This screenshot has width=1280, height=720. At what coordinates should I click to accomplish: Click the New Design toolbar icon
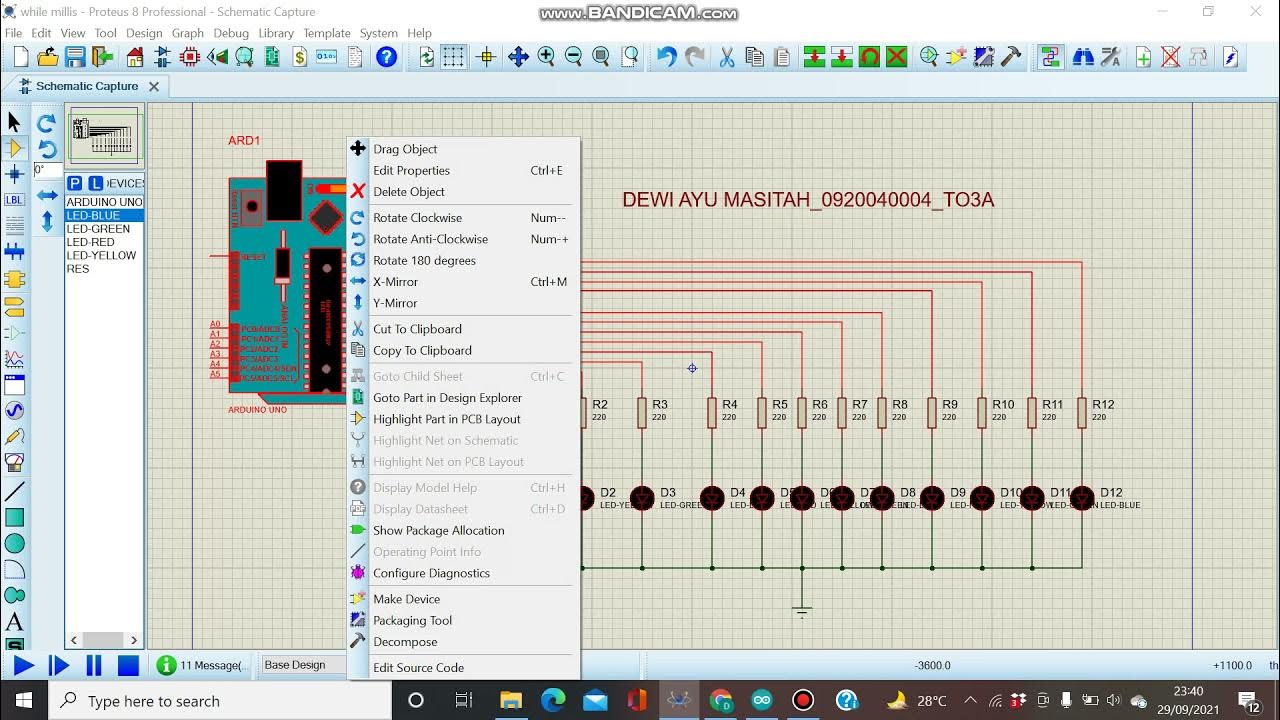pyautogui.click(x=21, y=58)
